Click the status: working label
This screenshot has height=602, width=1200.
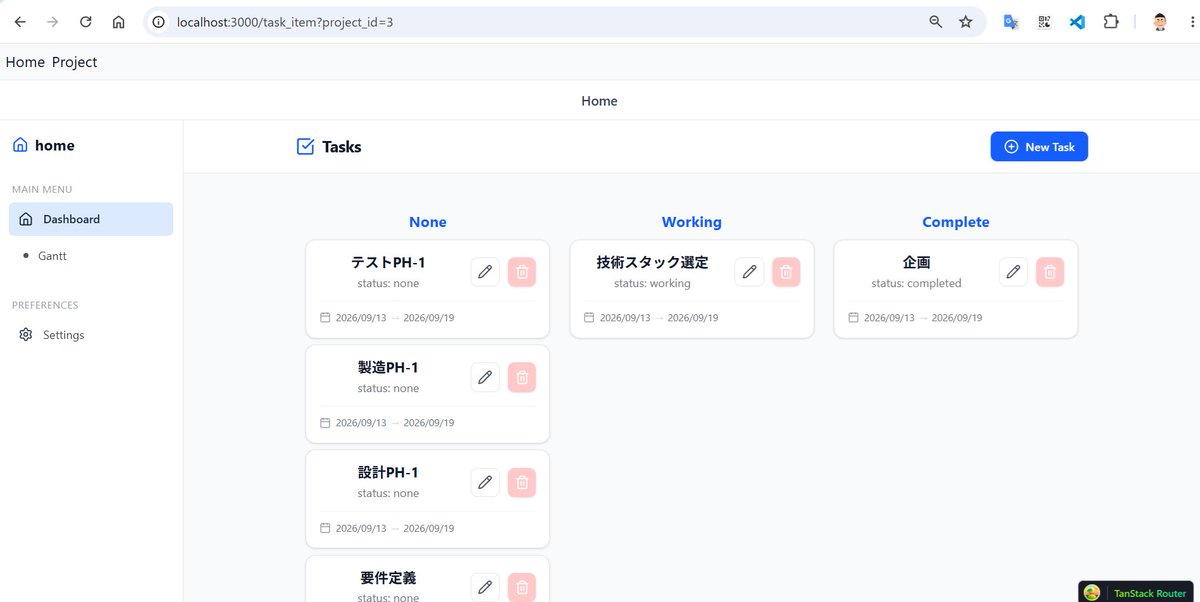652,284
